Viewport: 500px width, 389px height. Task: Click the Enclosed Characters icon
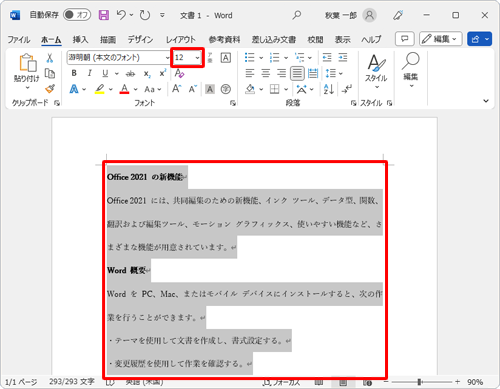226,89
